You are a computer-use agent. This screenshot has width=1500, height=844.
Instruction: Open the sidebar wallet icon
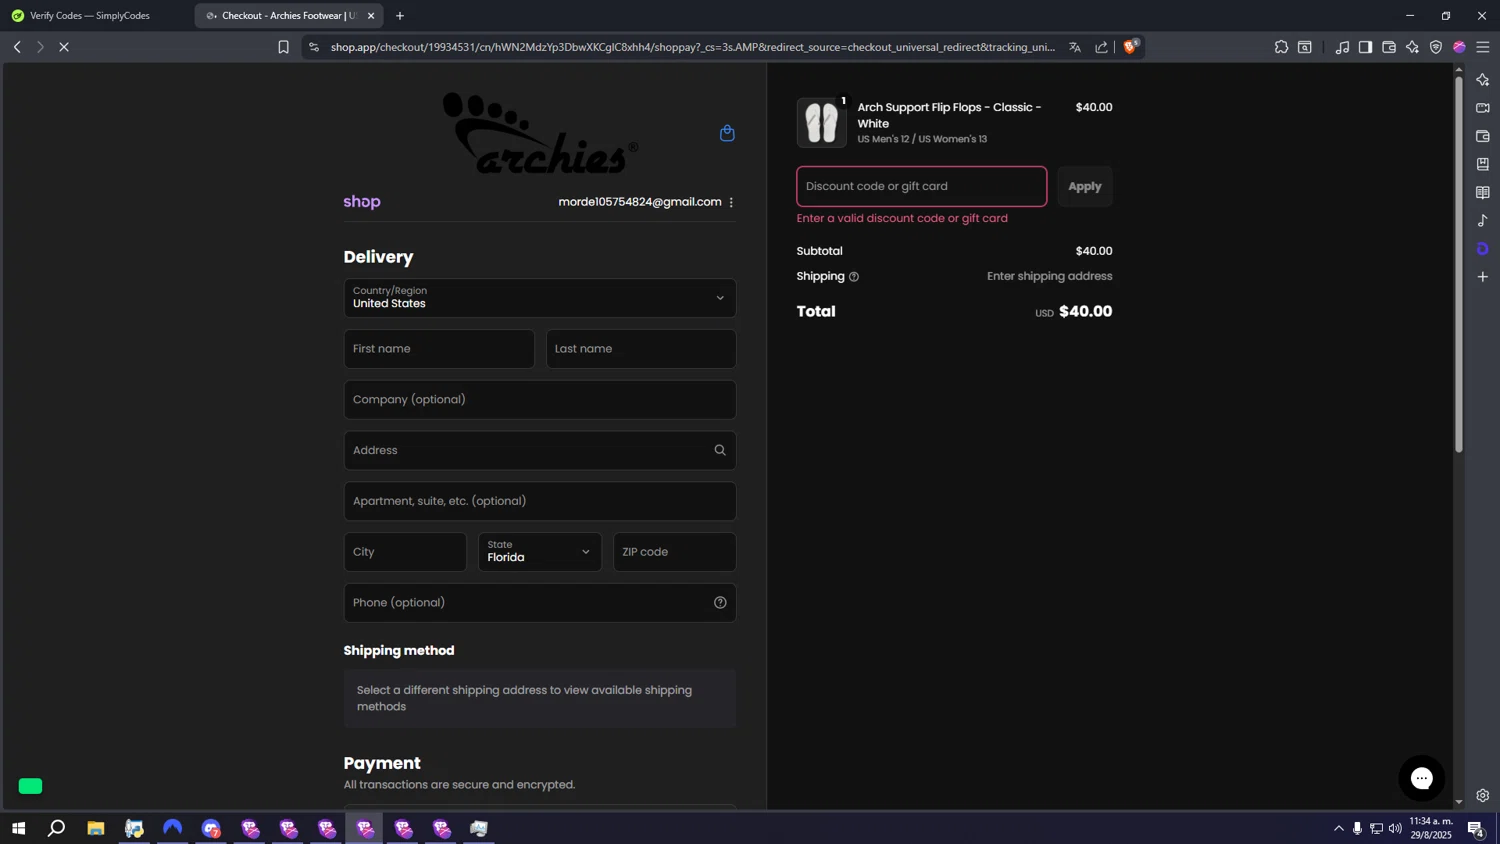pyautogui.click(x=1483, y=136)
